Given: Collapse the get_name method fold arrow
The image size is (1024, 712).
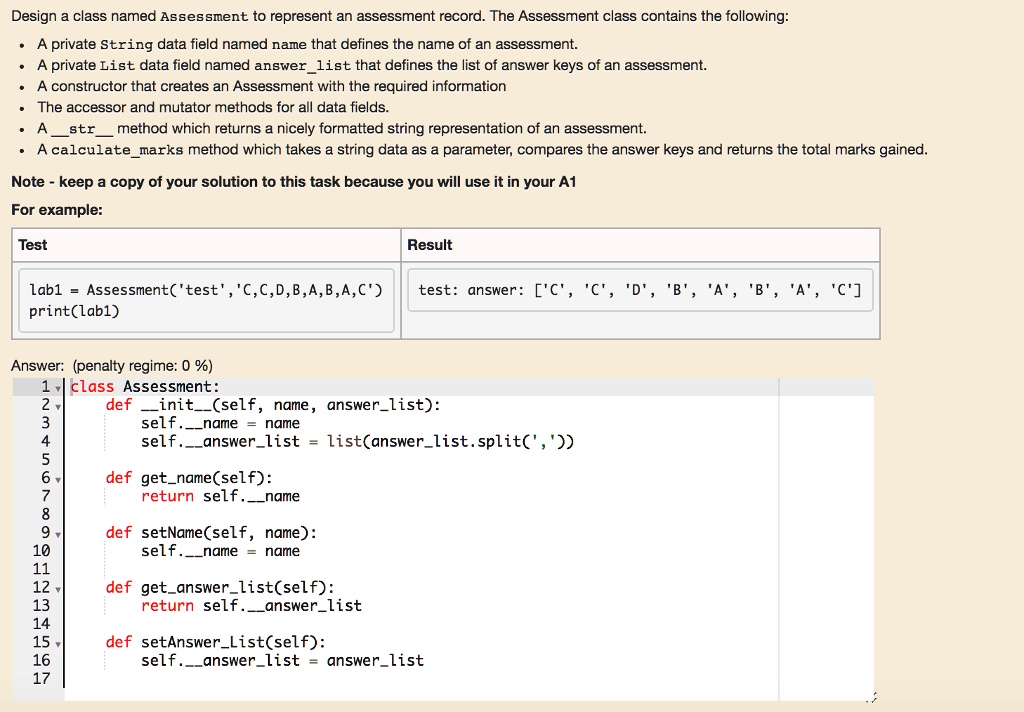Looking at the screenshot, I should 58,480.
